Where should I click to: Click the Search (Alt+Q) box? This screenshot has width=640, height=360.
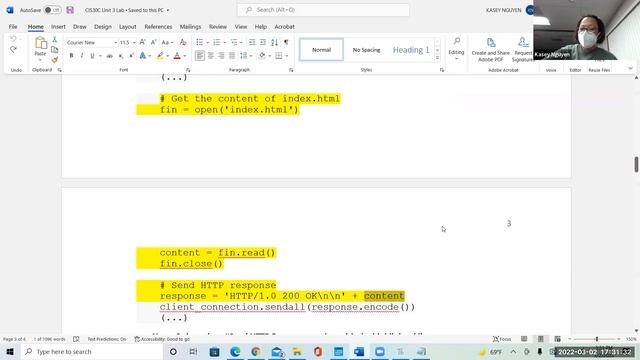pos(323,10)
